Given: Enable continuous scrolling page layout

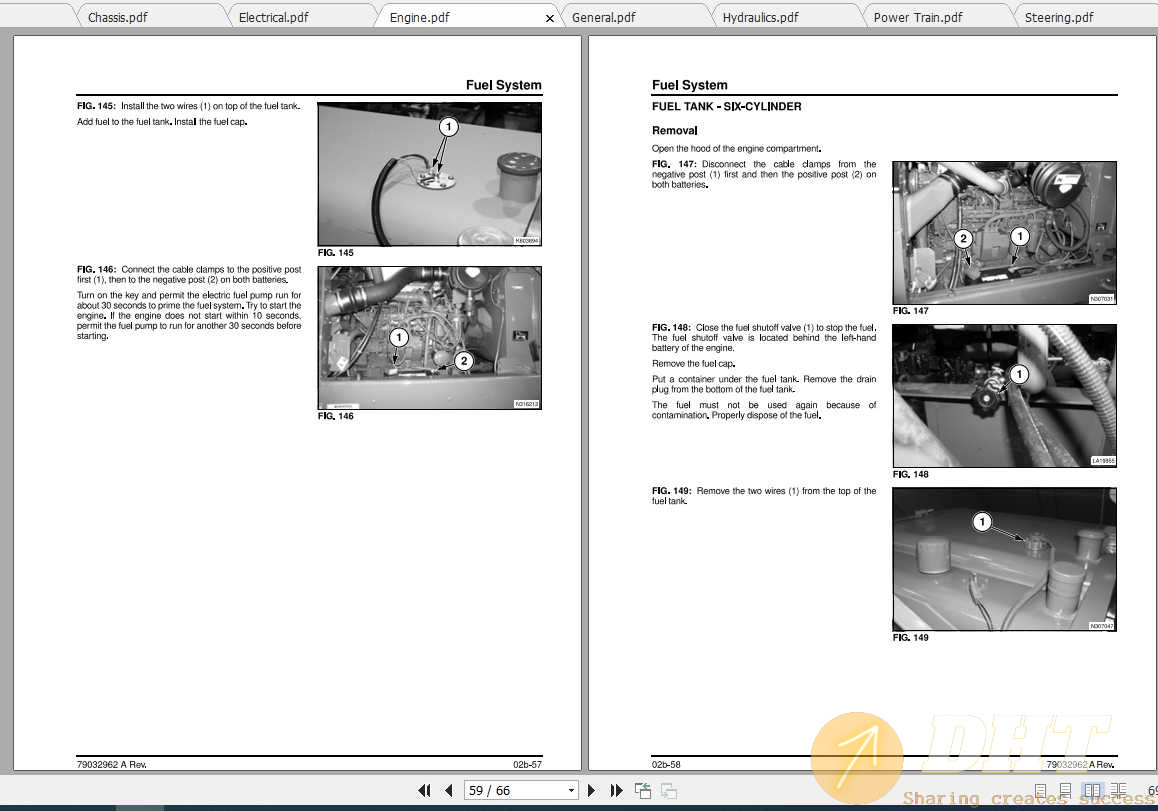Looking at the screenshot, I should (1064, 790).
